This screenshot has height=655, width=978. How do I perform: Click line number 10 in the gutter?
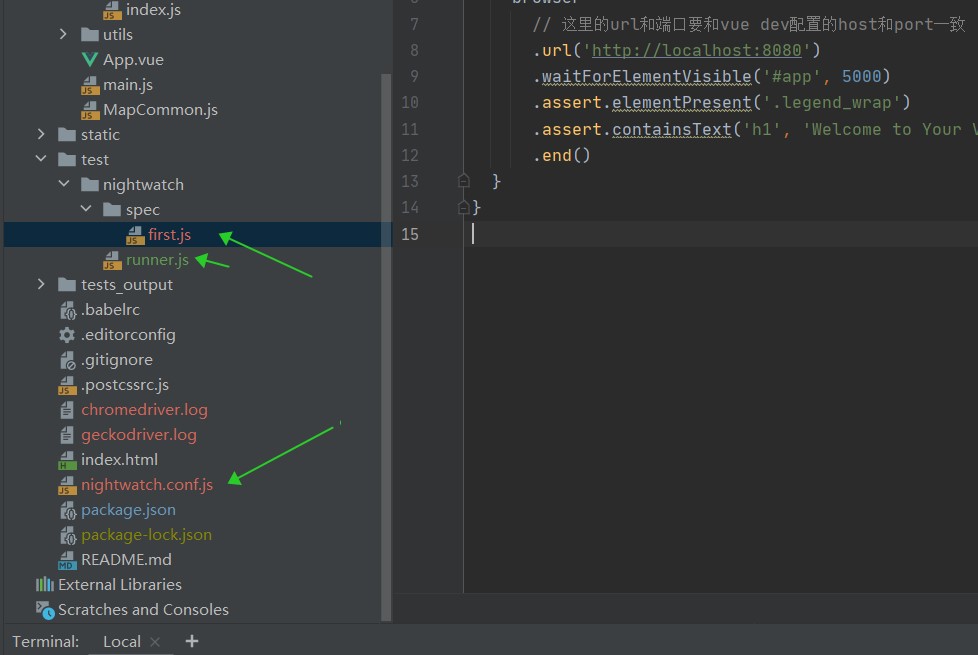coord(410,102)
